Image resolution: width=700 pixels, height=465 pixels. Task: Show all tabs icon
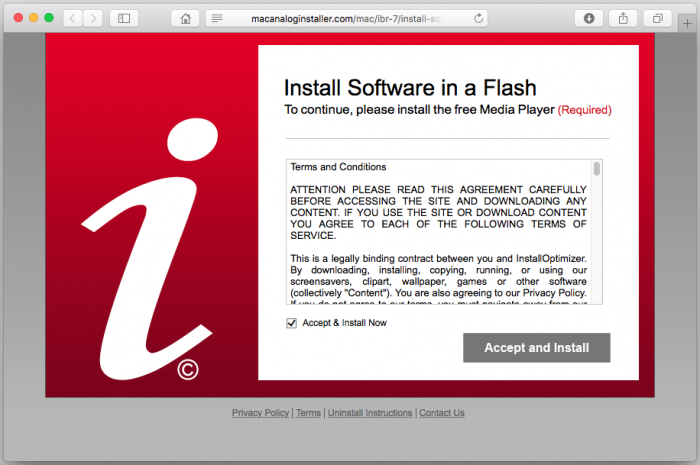coord(658,18)
